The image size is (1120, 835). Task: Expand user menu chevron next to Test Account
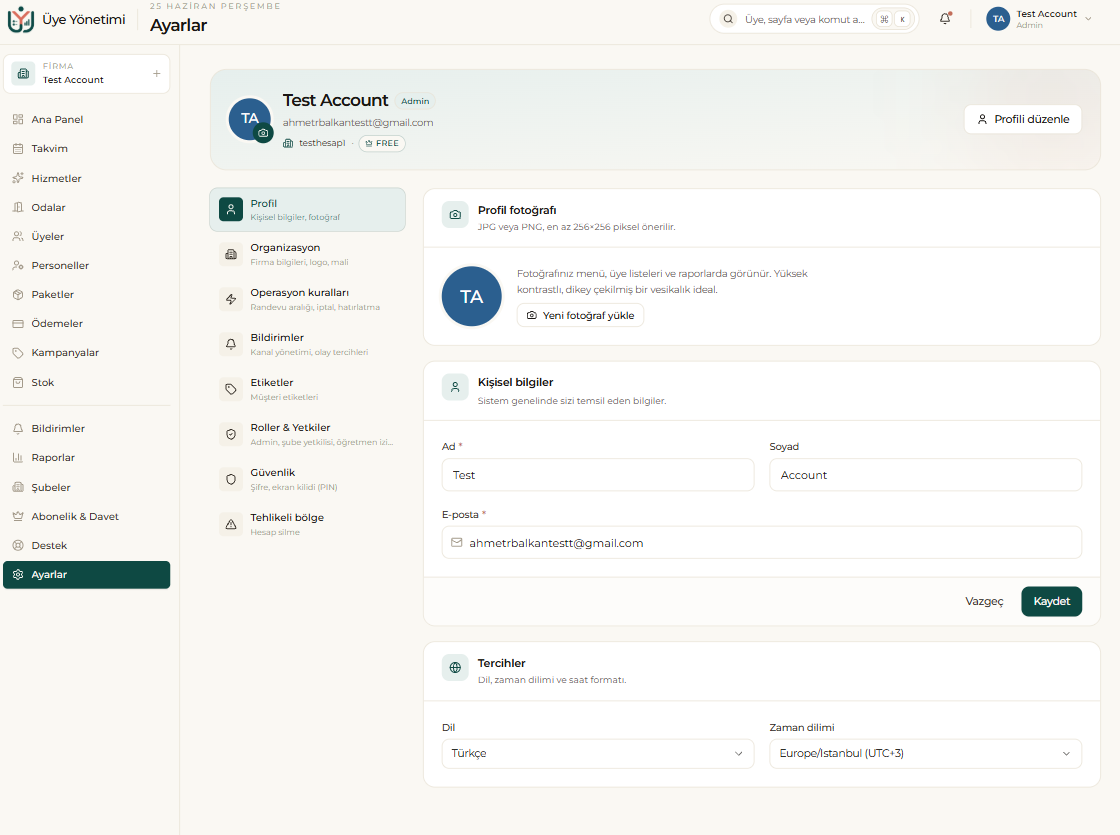coord(1088,19)
